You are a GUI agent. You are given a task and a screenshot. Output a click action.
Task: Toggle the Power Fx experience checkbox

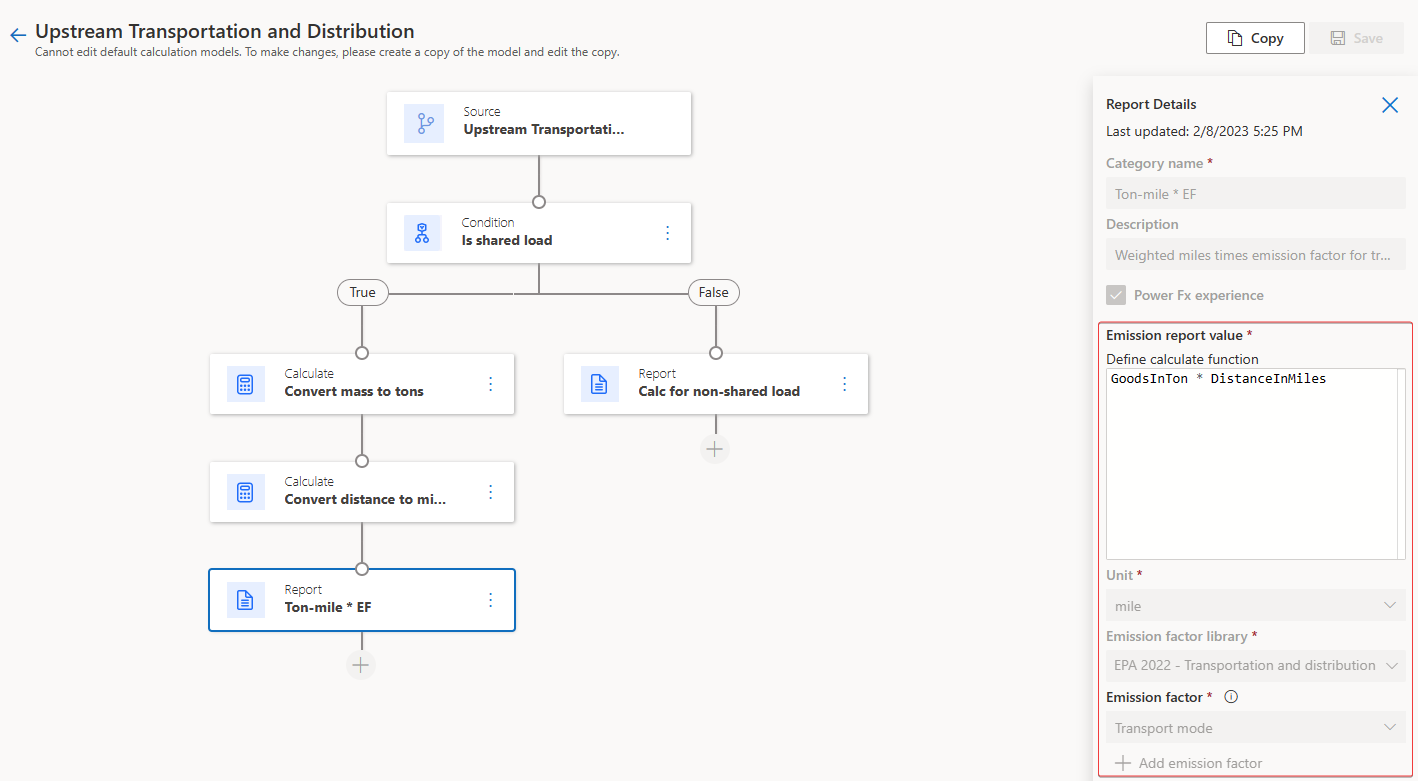coord(1116,294)
